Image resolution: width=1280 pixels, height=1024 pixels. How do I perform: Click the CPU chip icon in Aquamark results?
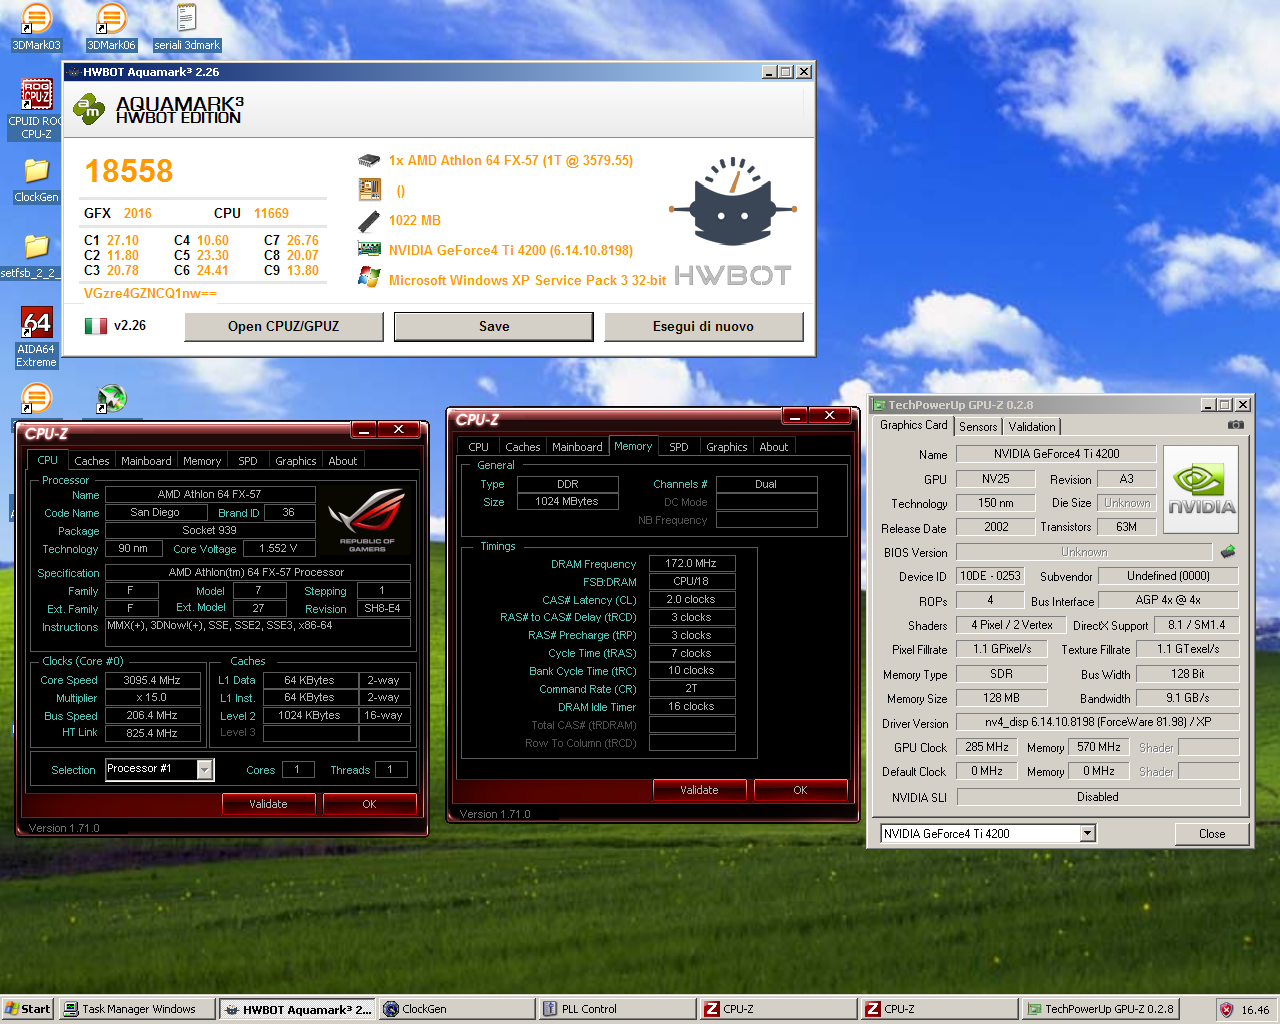(x=369, y=160)
